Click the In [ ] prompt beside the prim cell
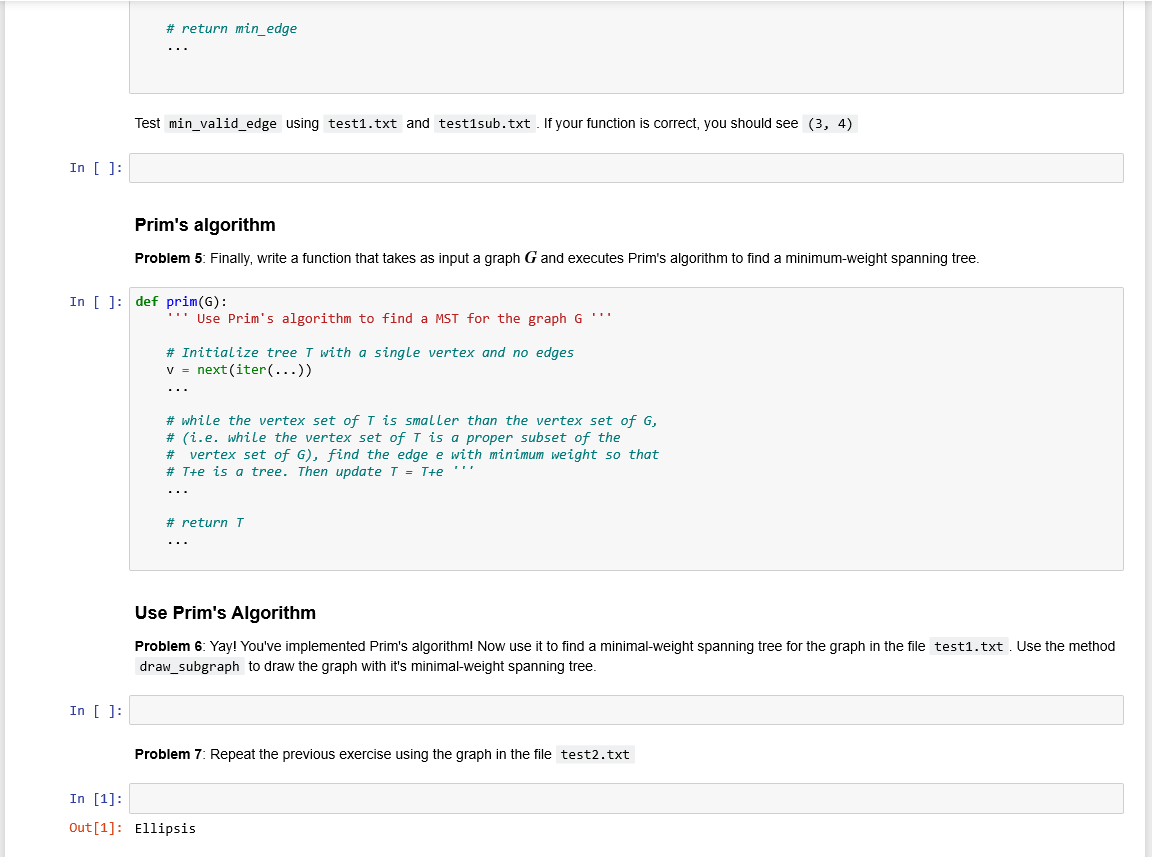The height and width of the screenshot is (857, 1152). (x=97, y=300)
